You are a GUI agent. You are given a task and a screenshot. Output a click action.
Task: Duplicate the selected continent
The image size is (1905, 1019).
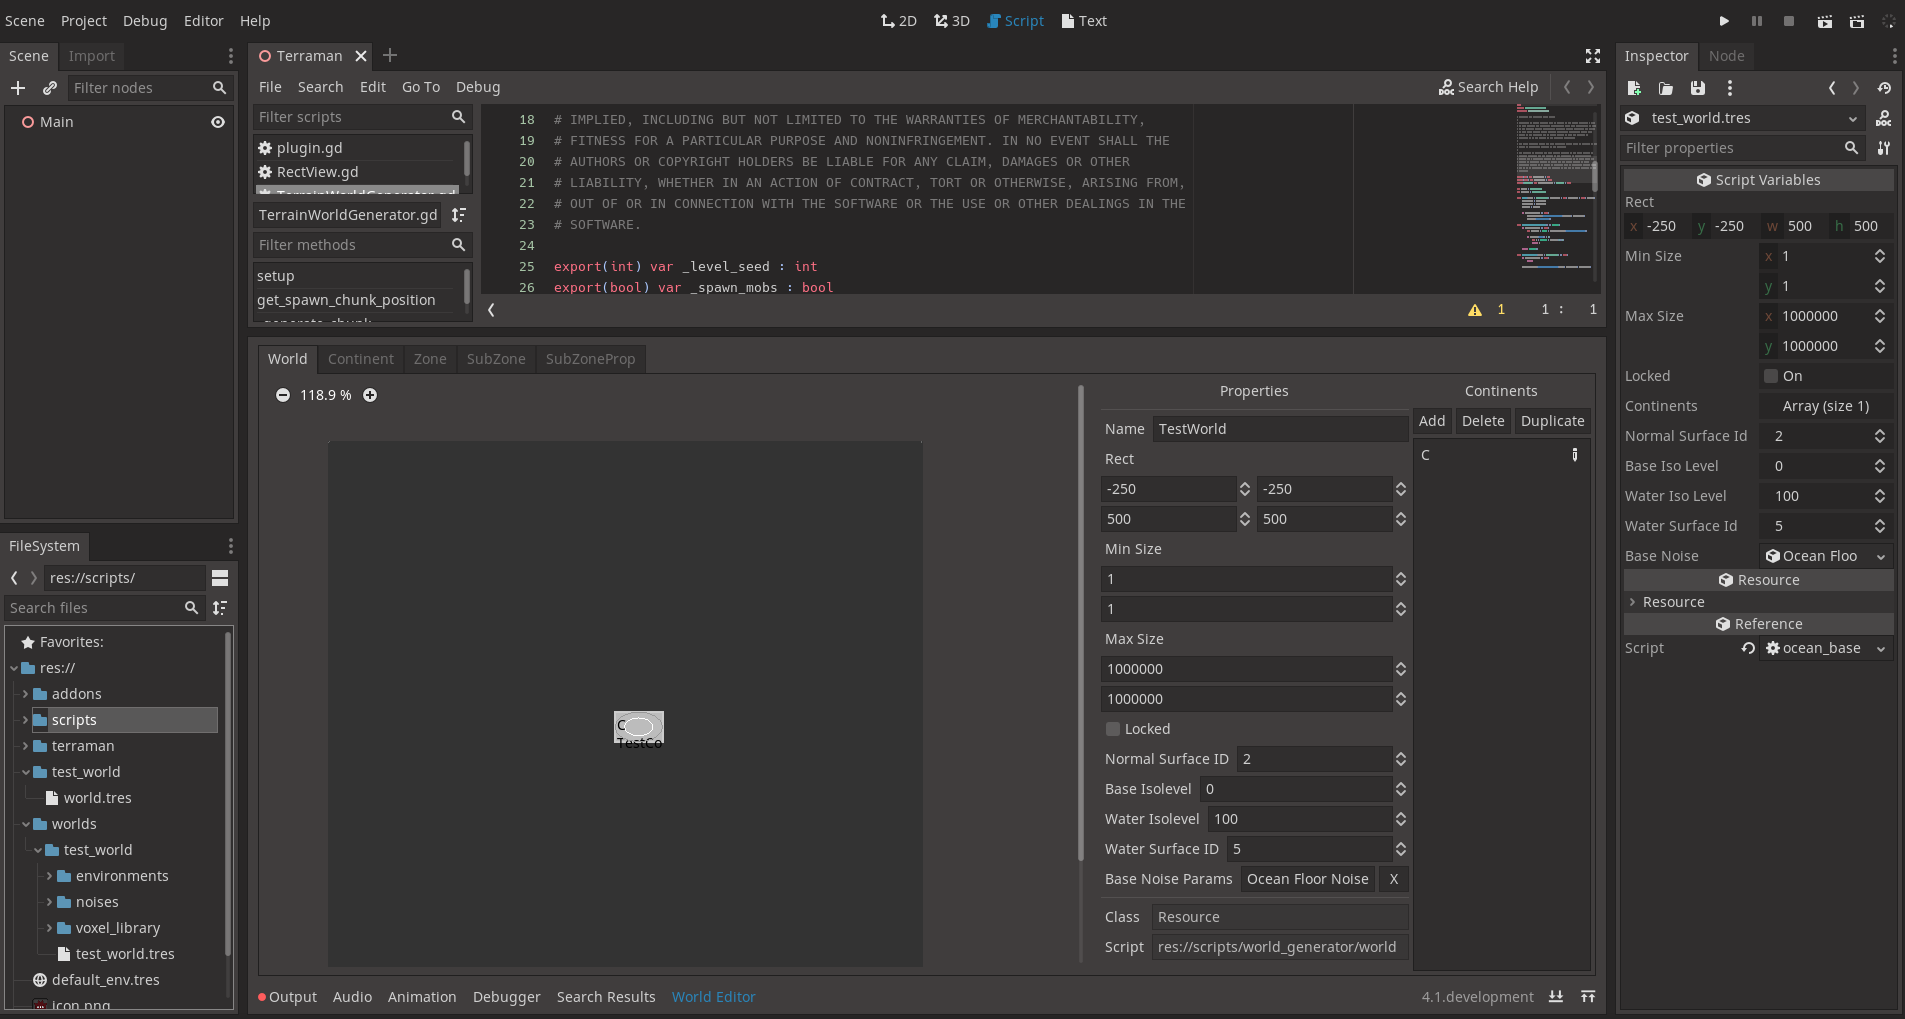[1552, 421]
